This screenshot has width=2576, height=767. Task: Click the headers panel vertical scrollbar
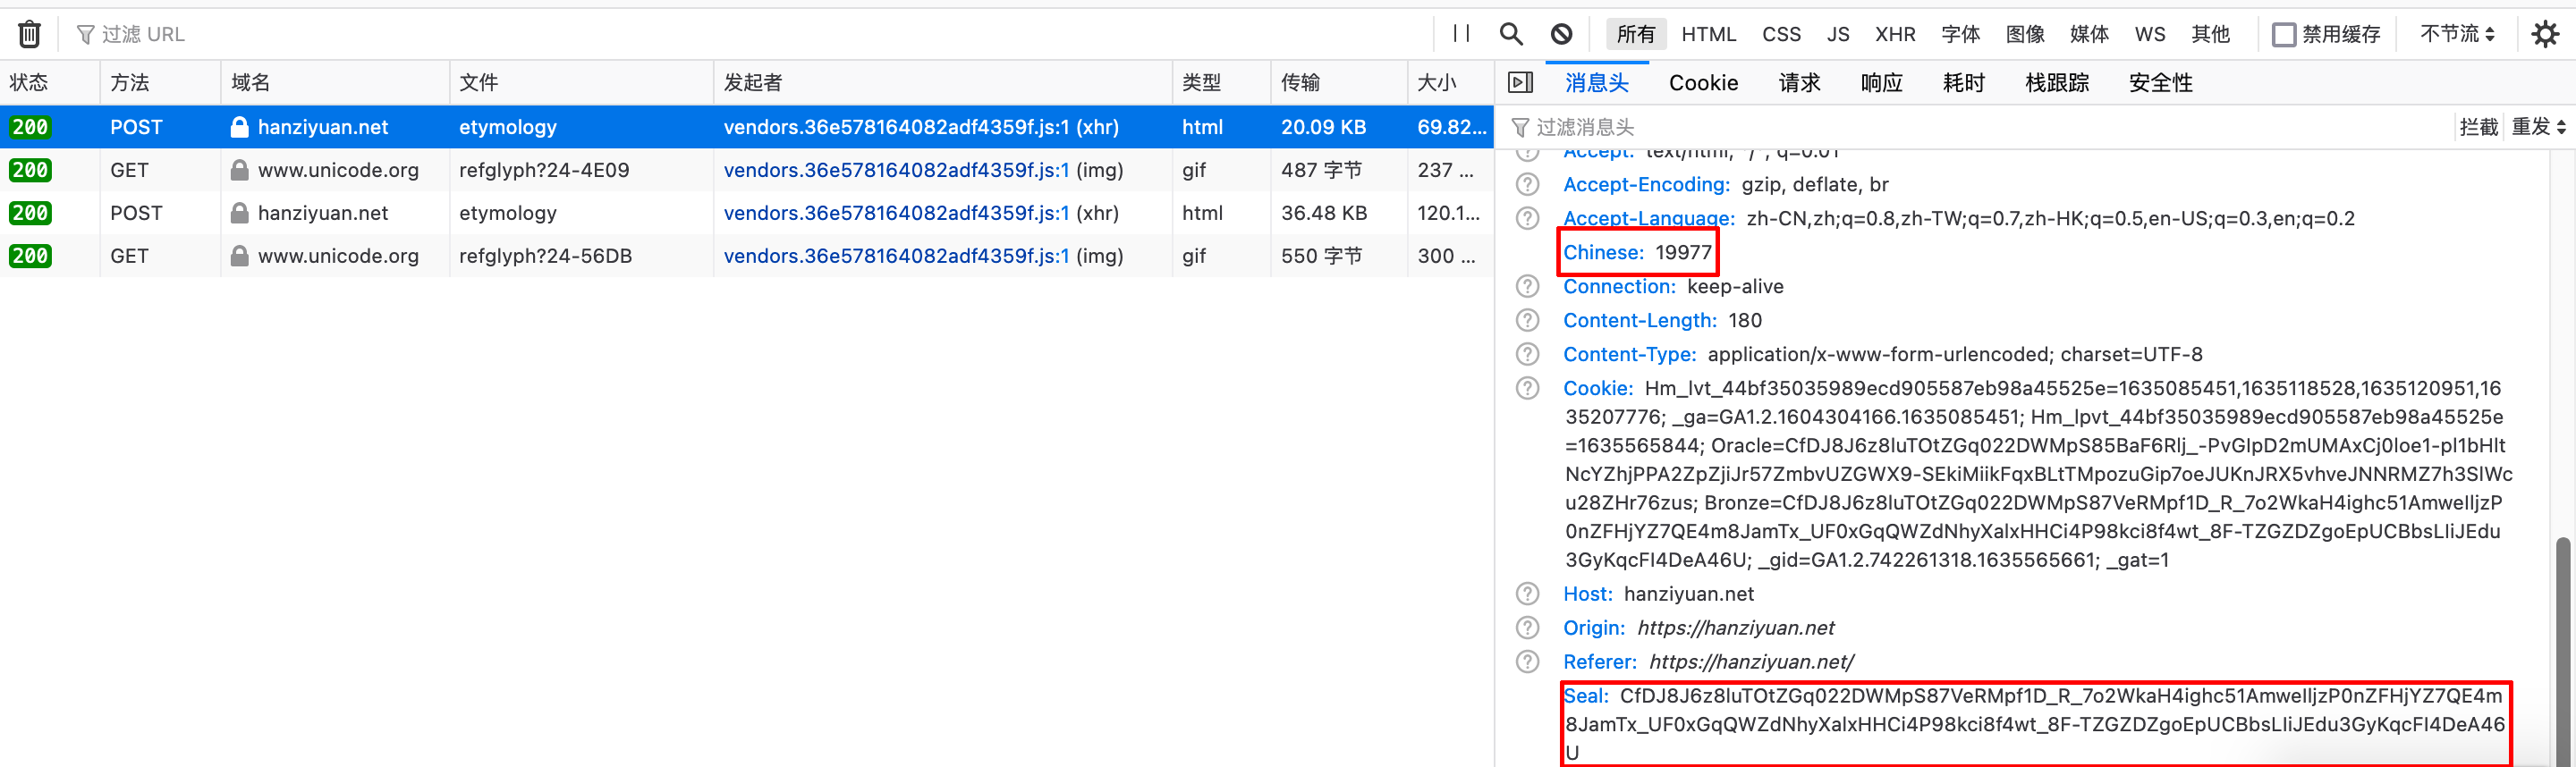click(x=2562, y=650)
